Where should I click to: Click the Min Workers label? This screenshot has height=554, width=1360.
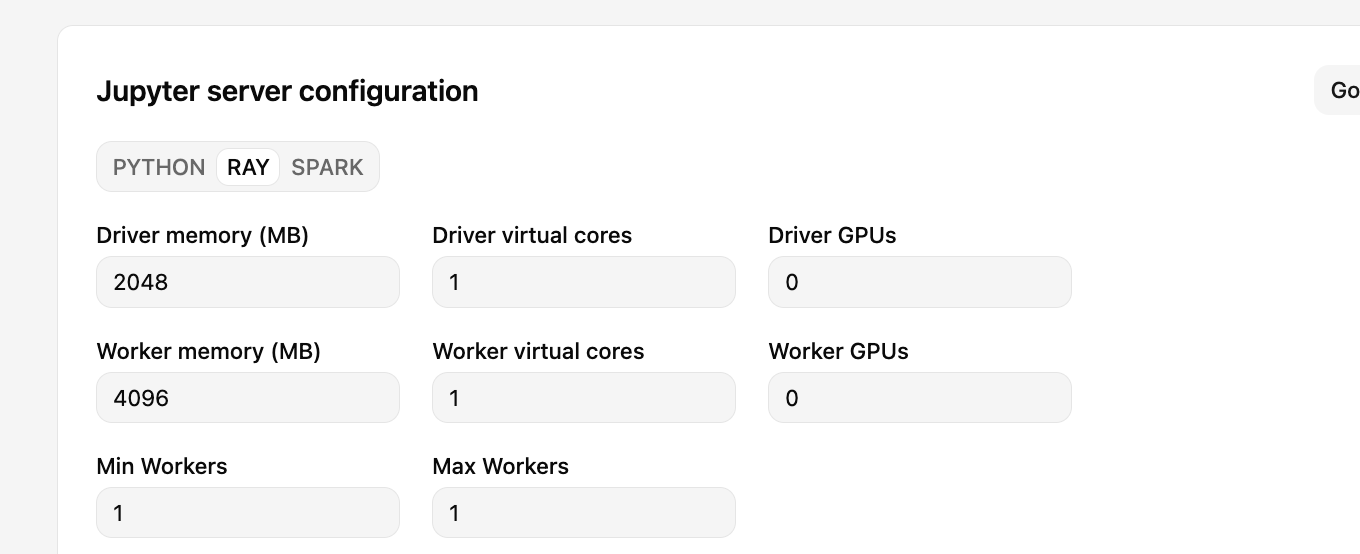point(162,467)
